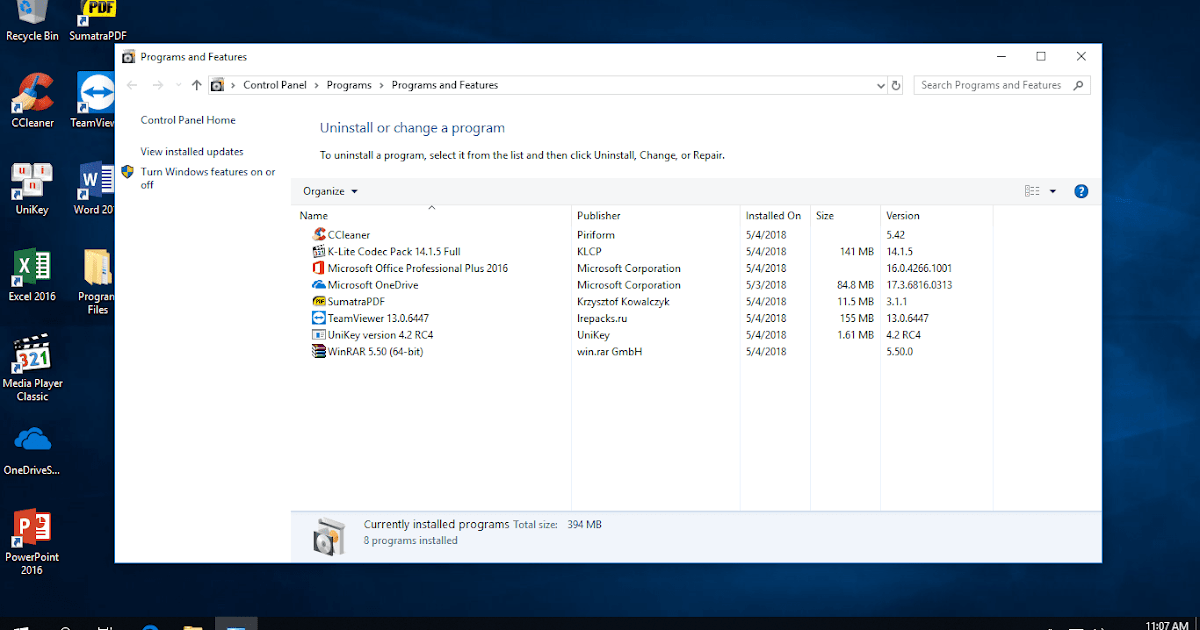Image resolution: width=1200 pixels, height=630 pixels.
Task: Select the TeamViewer icon in program list
Action: 319,318
